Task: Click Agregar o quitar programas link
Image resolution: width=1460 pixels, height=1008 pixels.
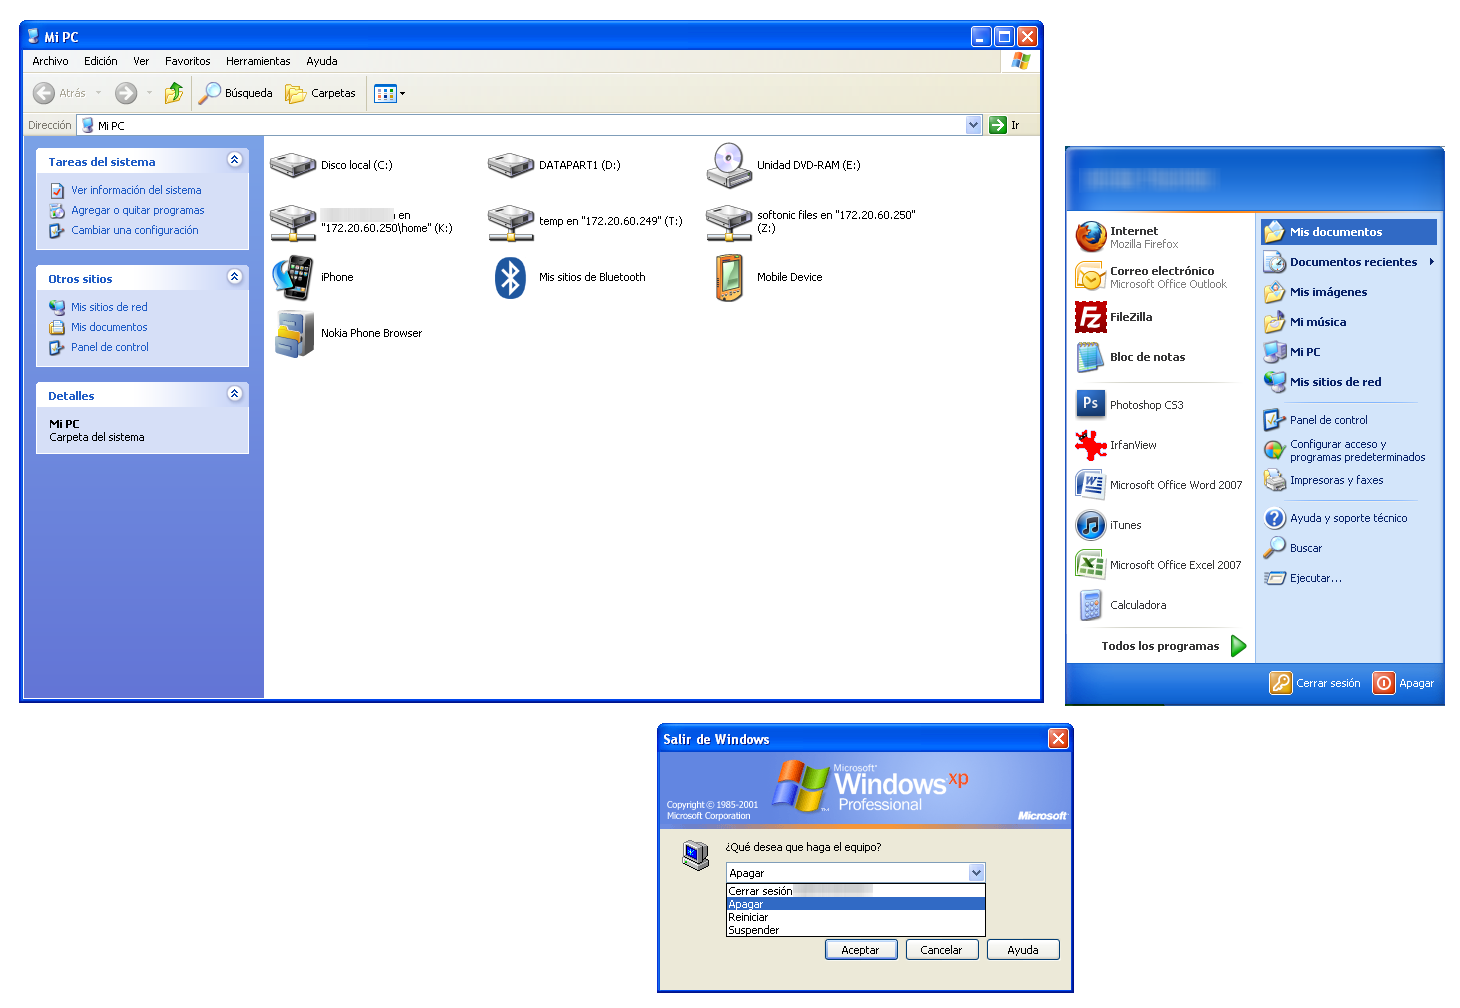Action: [x=138, y=210]
